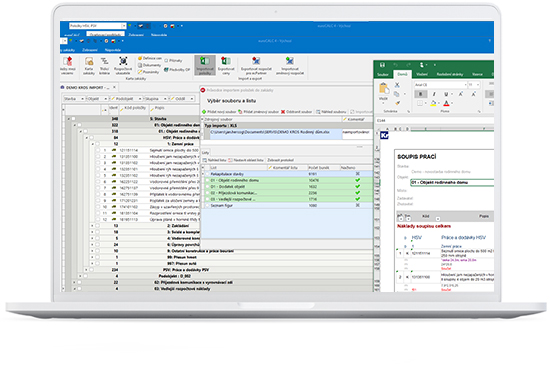Click Náhled listu button
This screenshot has width=550, height=382.
pyautogui.click(x=215, y=160)
